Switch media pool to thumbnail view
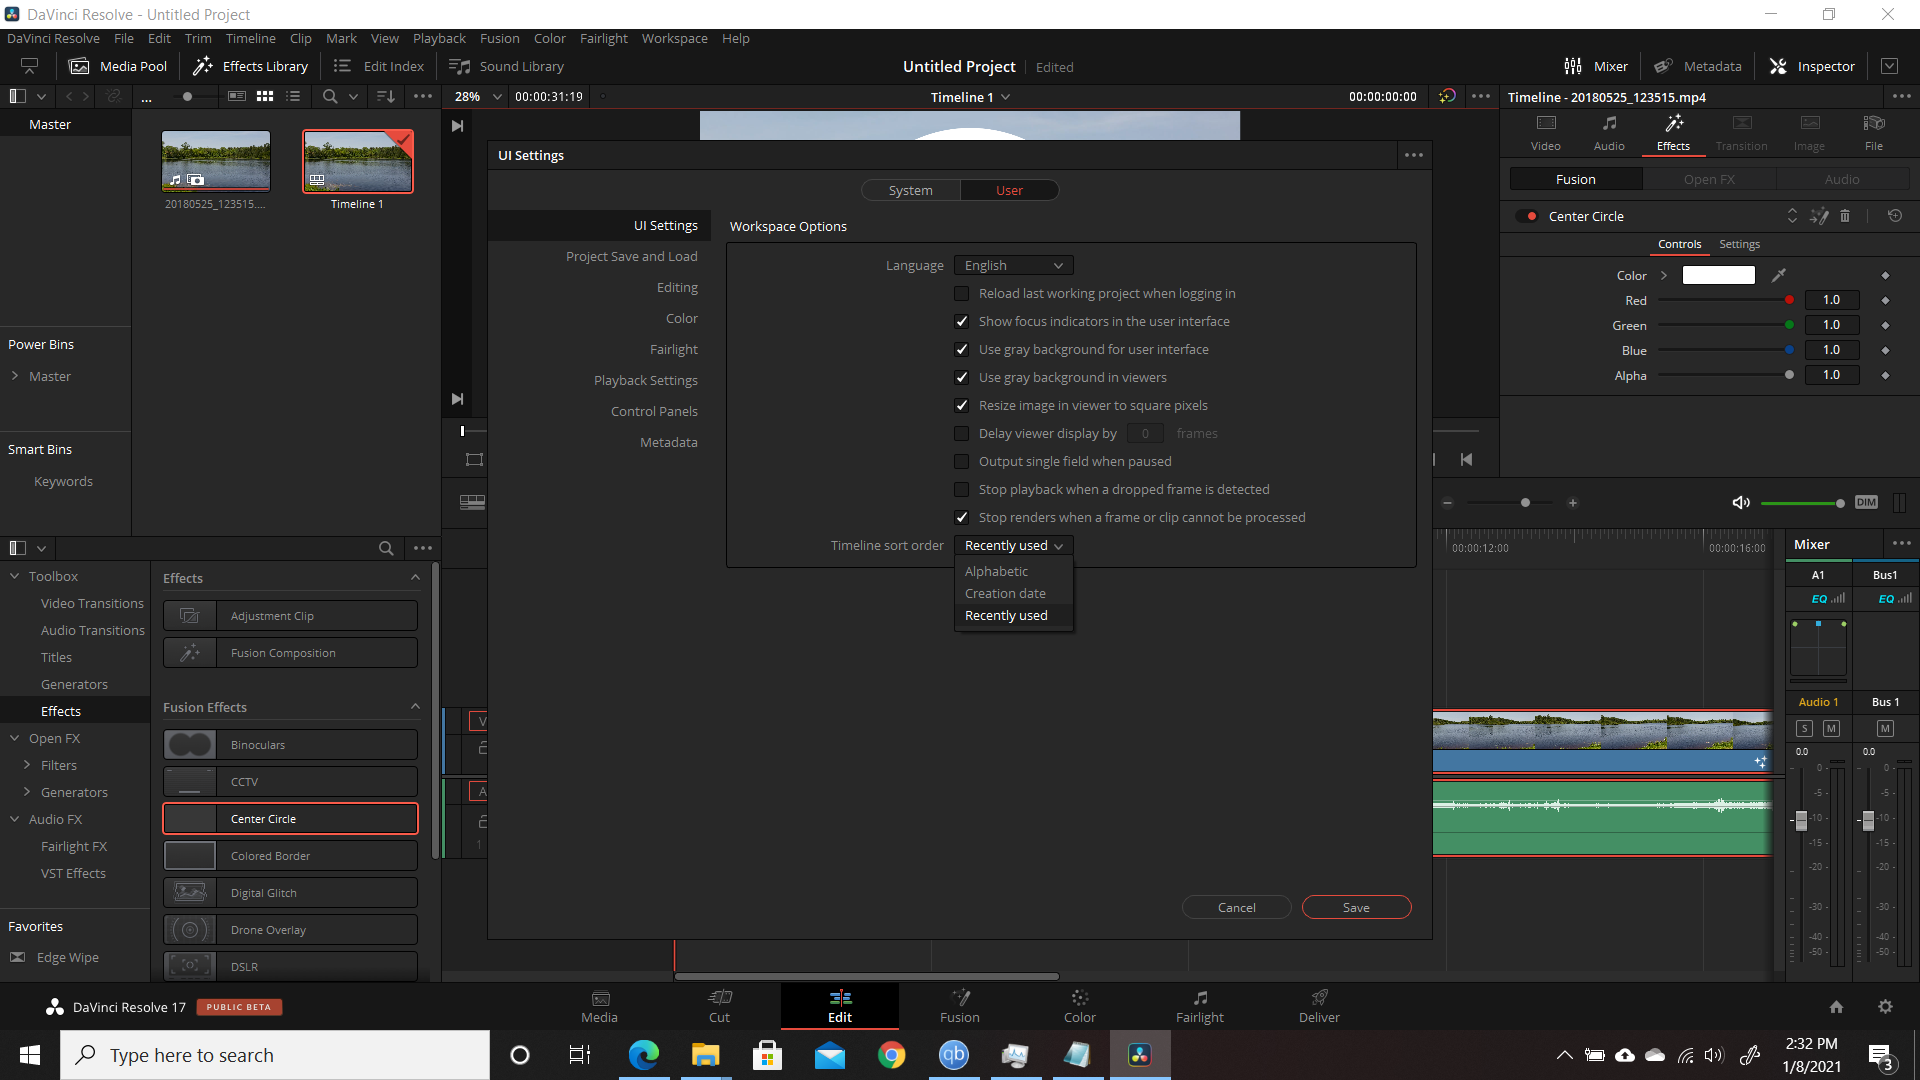The width and height of the screenshot is (1920, 1080). pos(265,96)
